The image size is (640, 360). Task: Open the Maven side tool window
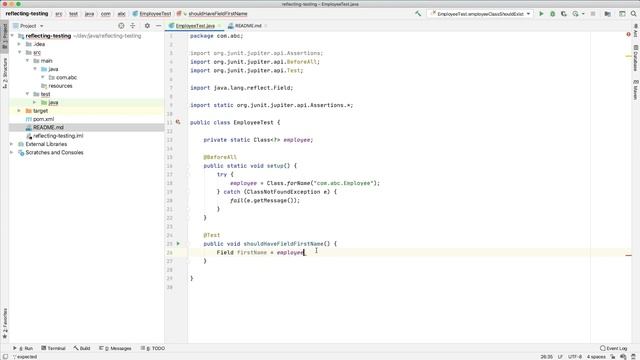point(636,89)
